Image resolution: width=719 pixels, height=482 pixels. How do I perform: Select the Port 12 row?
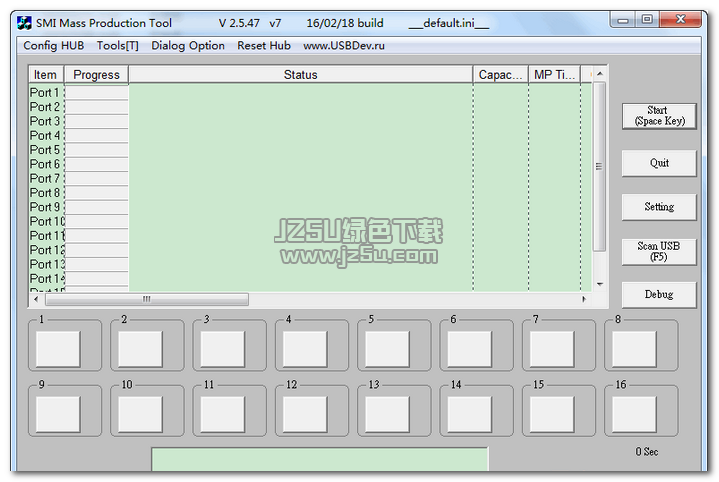[310, 250]
